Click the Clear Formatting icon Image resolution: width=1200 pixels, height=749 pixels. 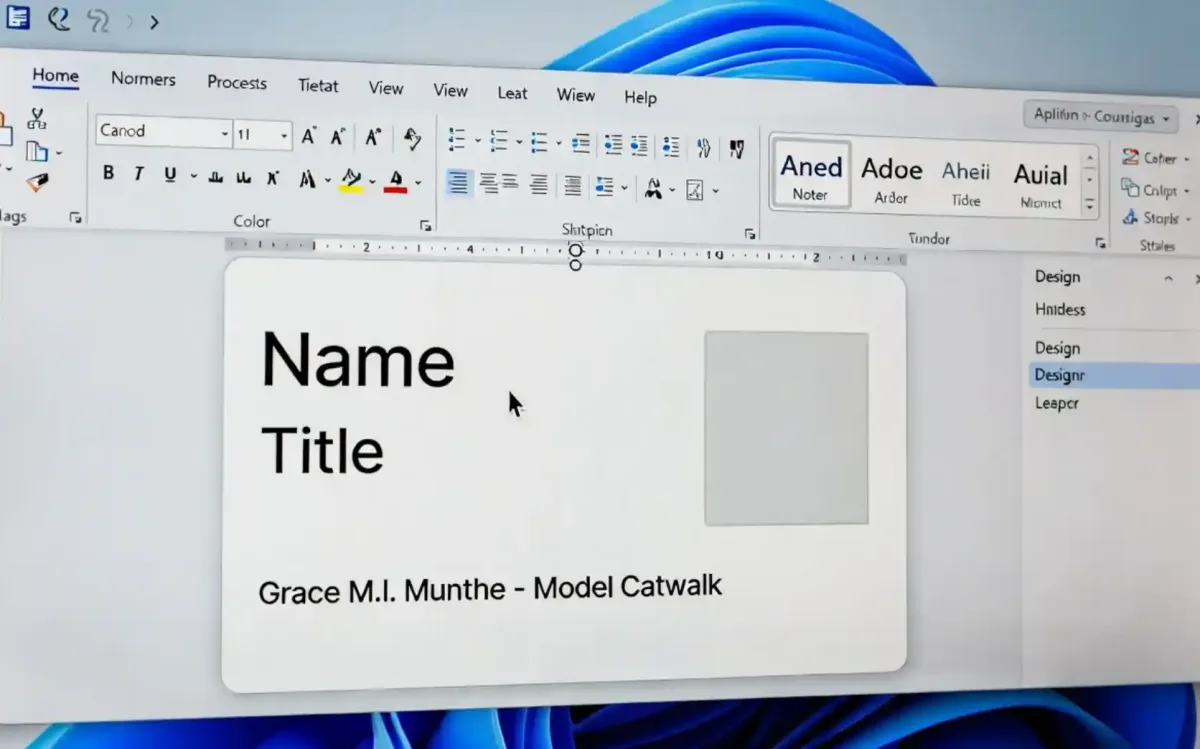[412, 138]
